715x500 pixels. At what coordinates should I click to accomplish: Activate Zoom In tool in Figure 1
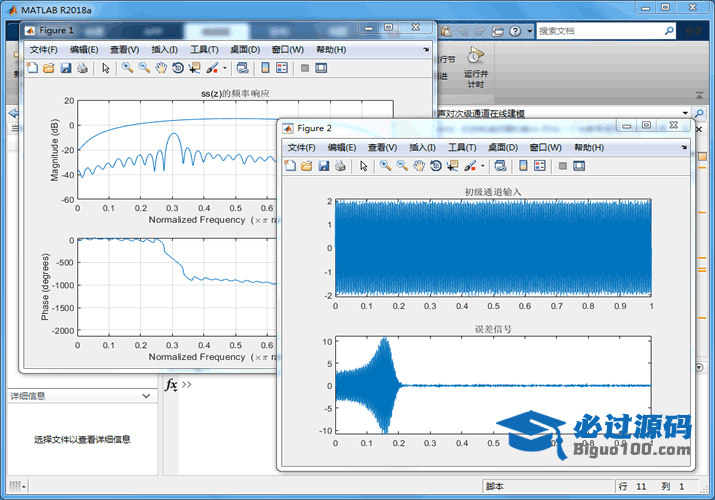(128, 68)
